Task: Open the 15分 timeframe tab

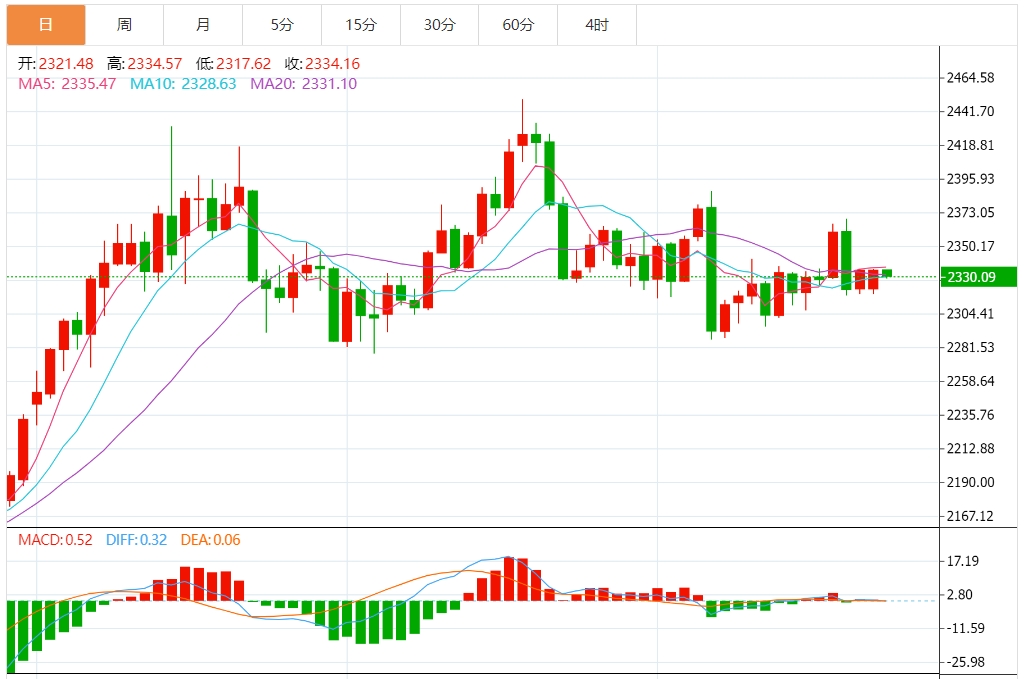Action: click(x=361, y=25)
